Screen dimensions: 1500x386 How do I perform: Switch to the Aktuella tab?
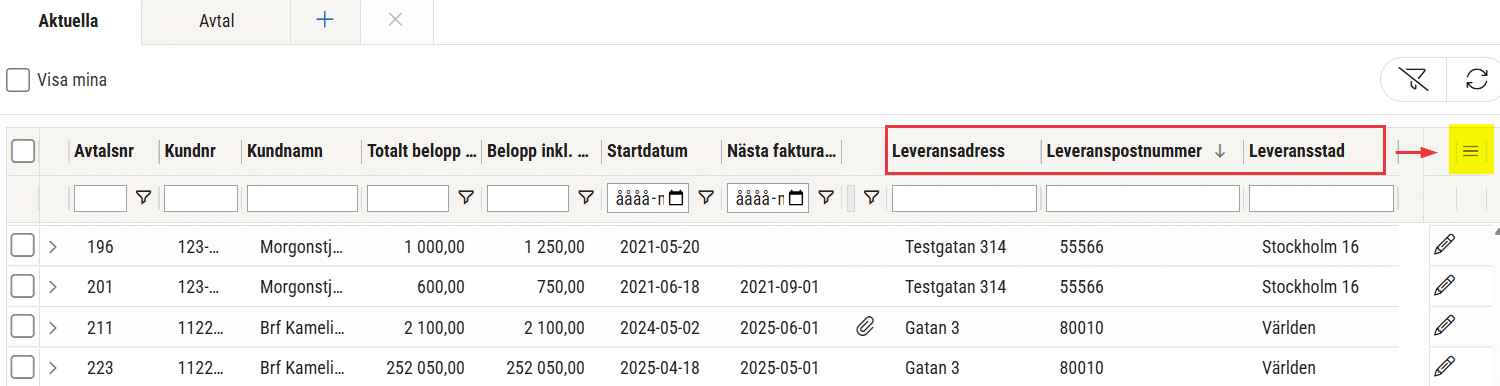[69, 21]
